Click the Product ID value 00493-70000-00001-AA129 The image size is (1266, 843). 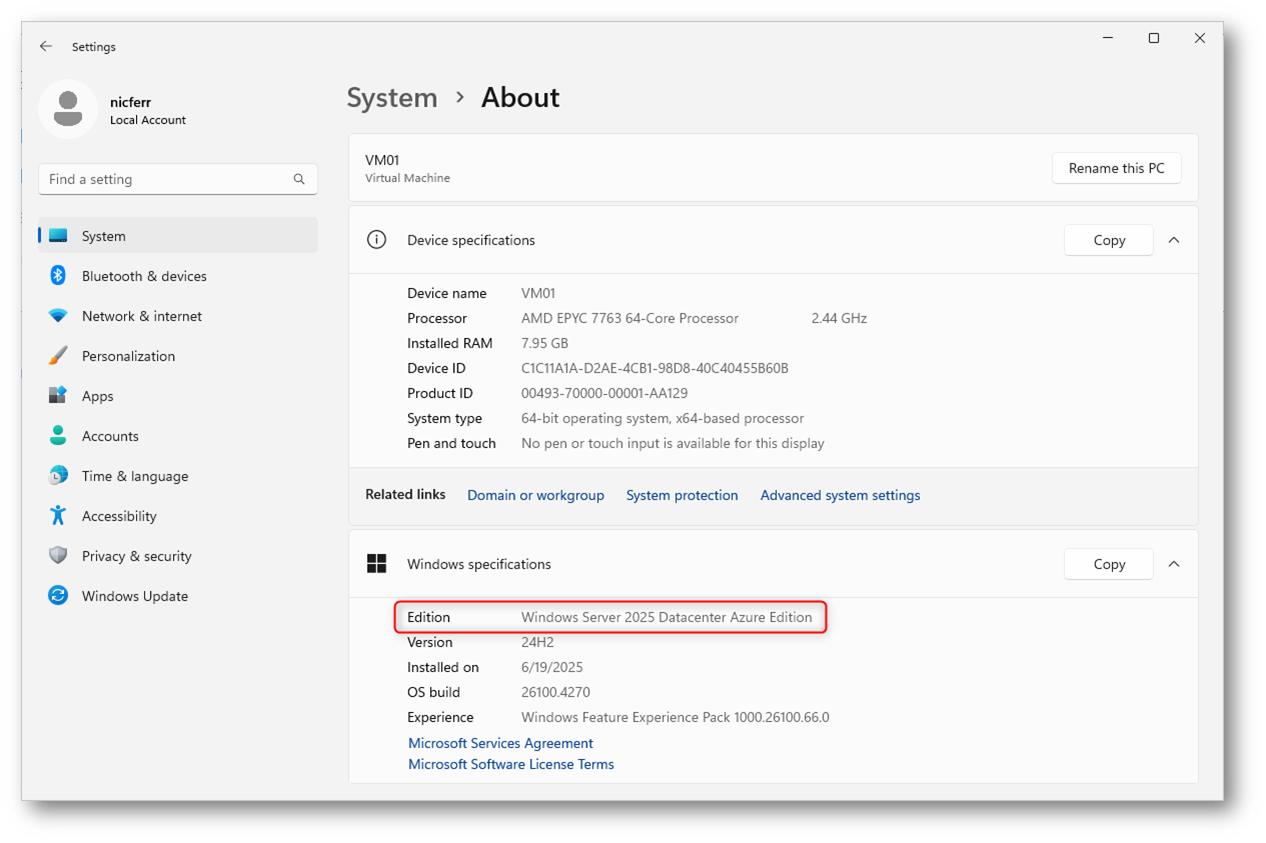604,393
